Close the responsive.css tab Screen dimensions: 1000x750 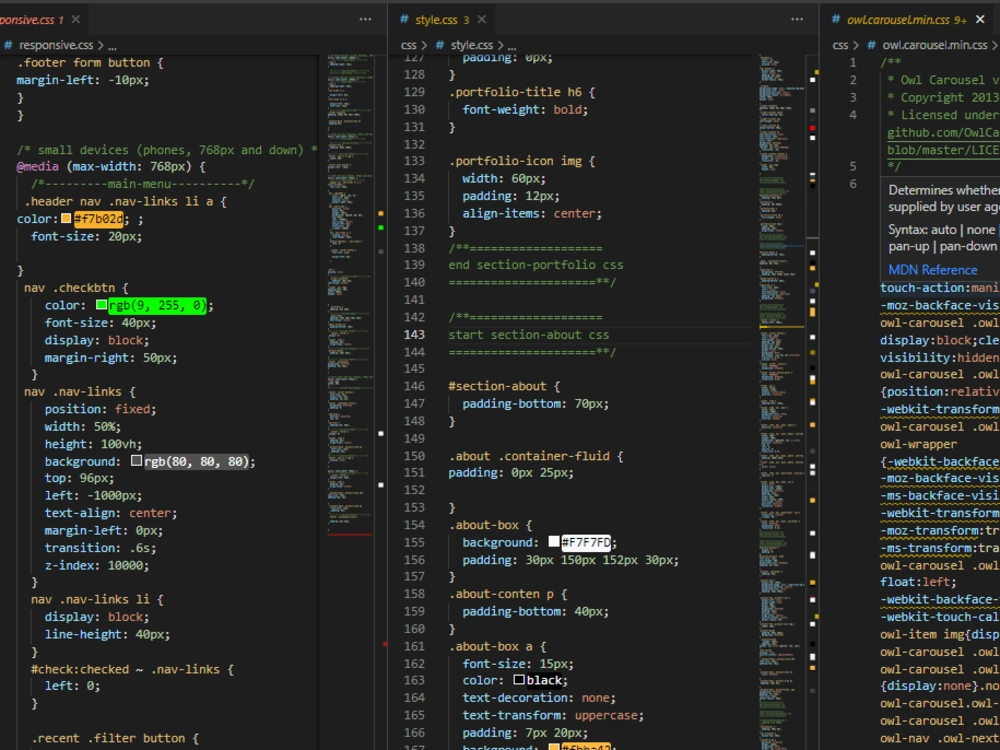76,19
